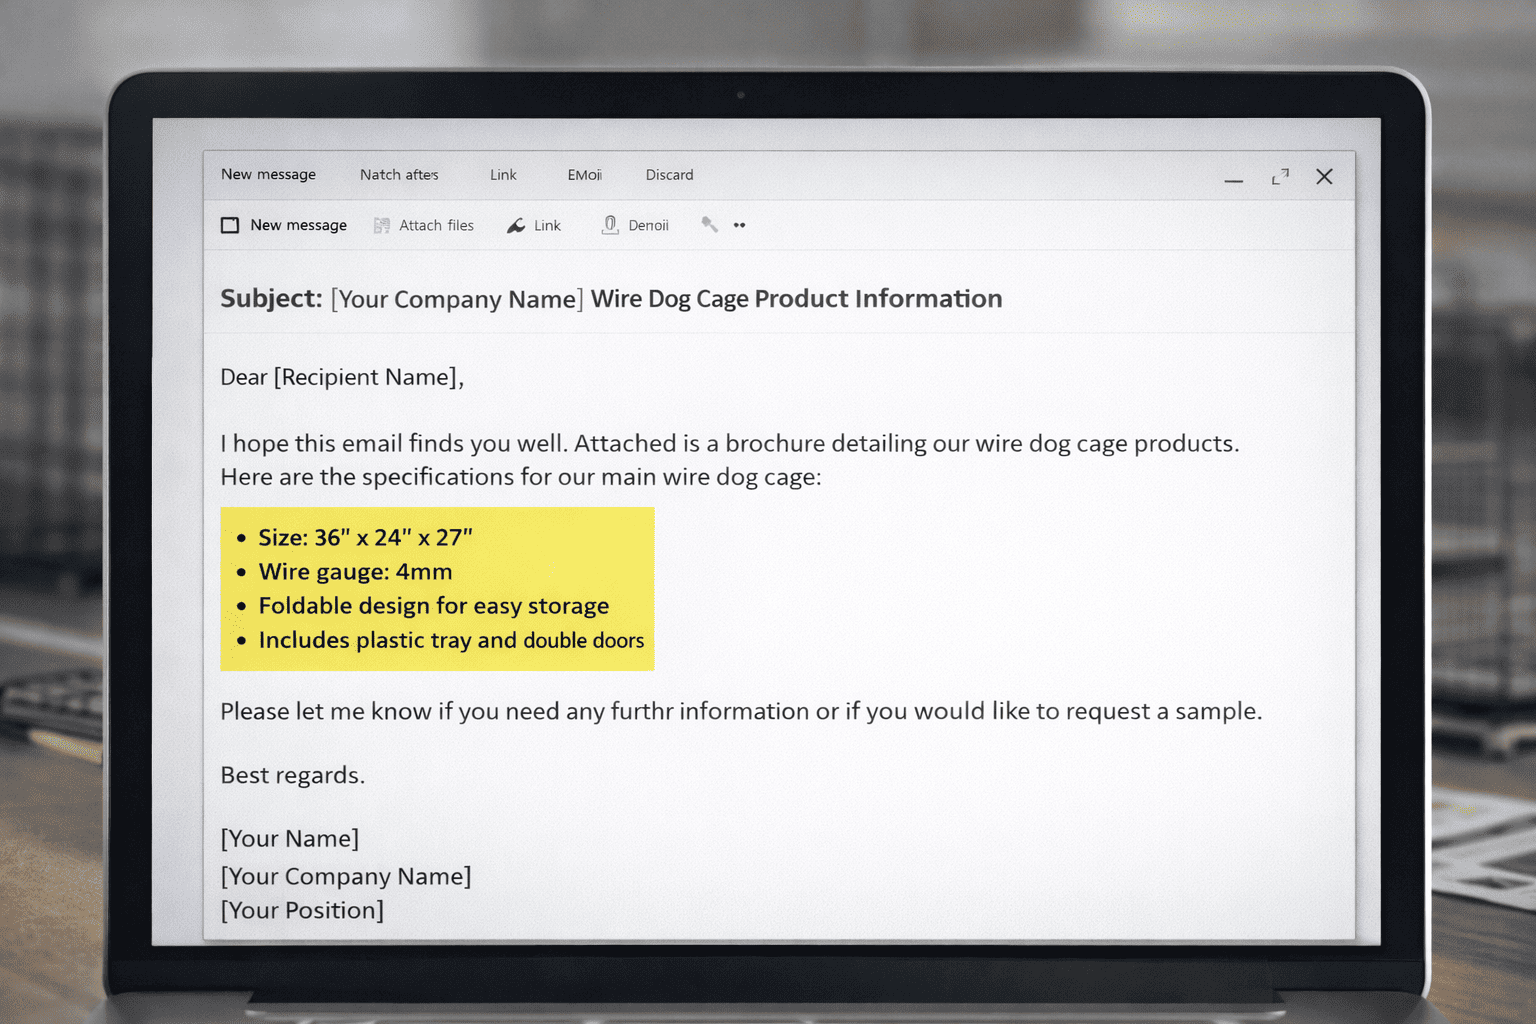The height and width of the screenshot is (1024, 1536).
Task: Click the New message compose square icon
Action: pos(229,224)
